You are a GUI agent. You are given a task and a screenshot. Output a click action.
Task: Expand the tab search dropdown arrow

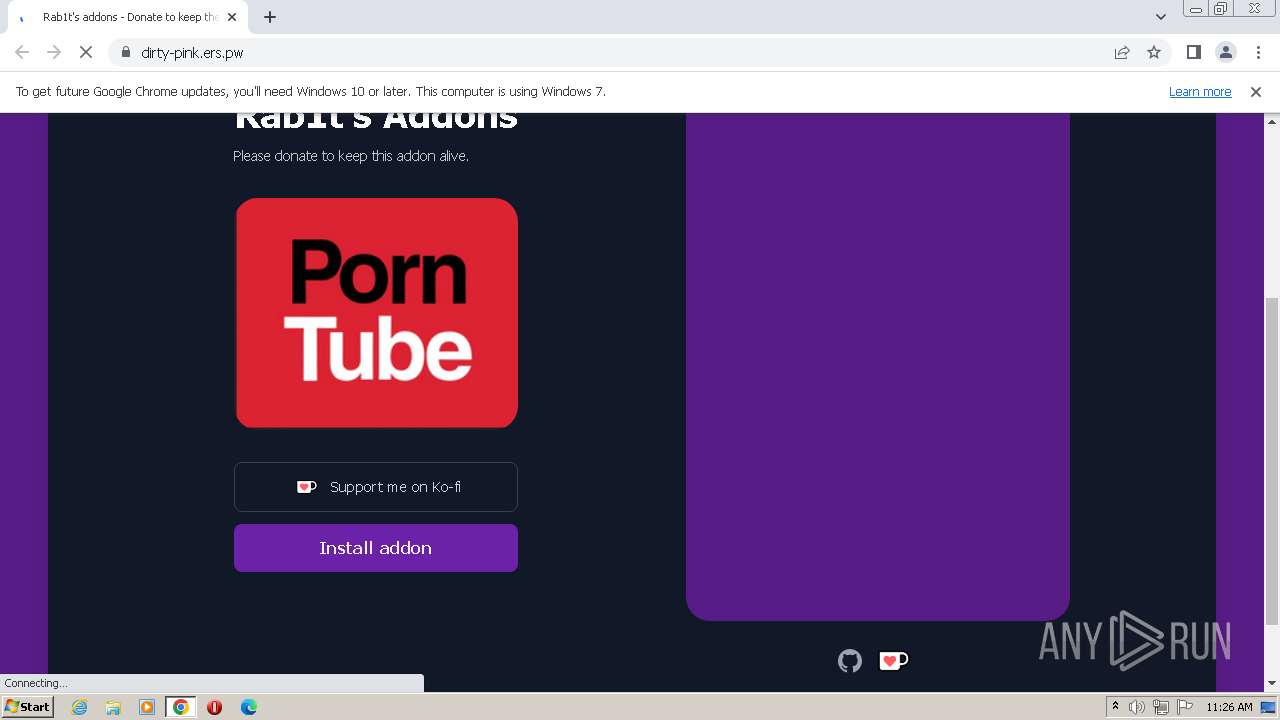[x=1161, y=17]
